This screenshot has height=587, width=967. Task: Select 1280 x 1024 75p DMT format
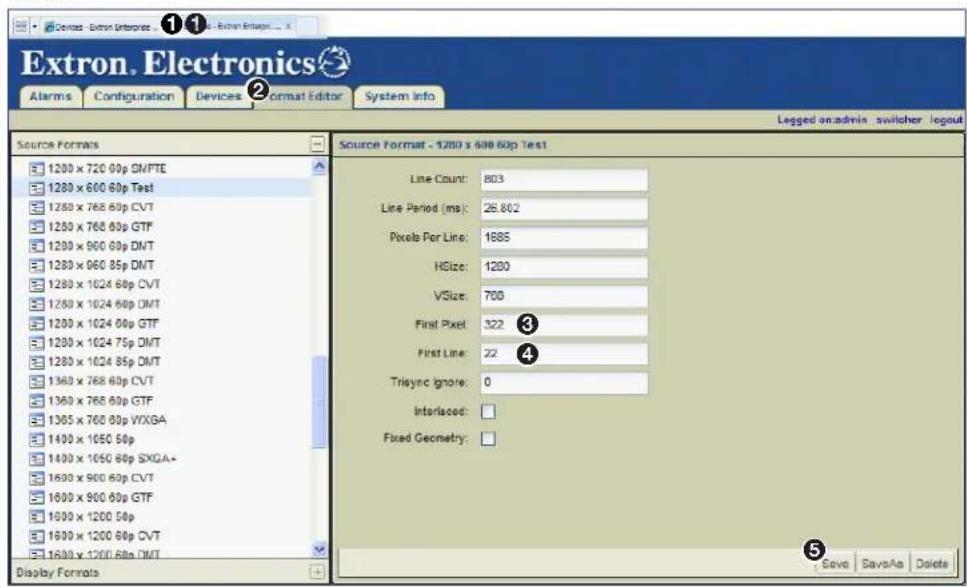(x=104, y=342)
